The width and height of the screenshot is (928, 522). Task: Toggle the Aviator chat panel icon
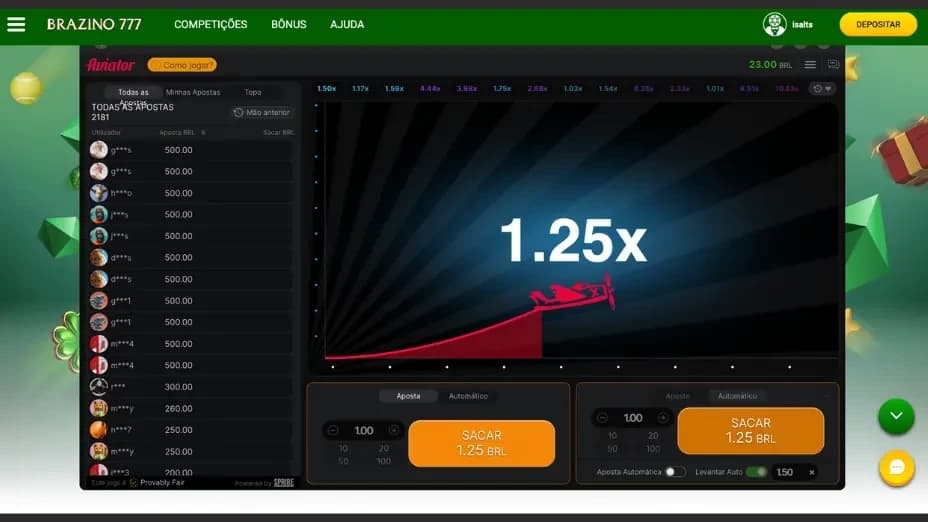(x=833, y=65)
